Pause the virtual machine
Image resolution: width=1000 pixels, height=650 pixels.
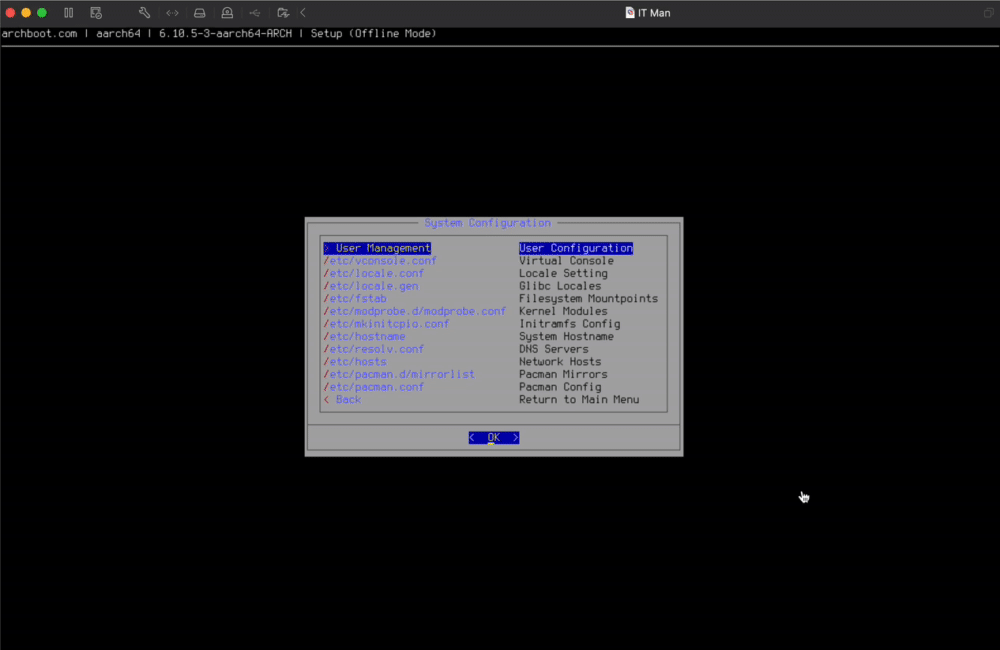click(x=68, y=12)
